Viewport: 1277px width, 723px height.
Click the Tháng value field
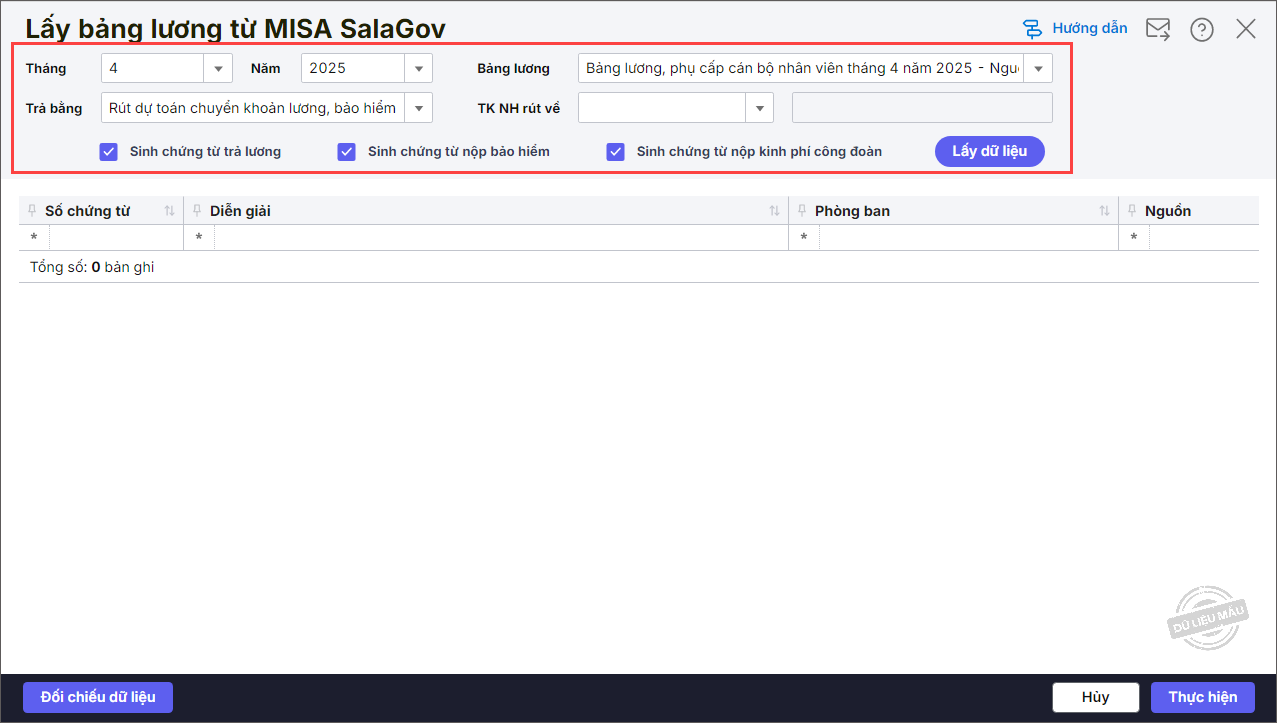point(153,68)
